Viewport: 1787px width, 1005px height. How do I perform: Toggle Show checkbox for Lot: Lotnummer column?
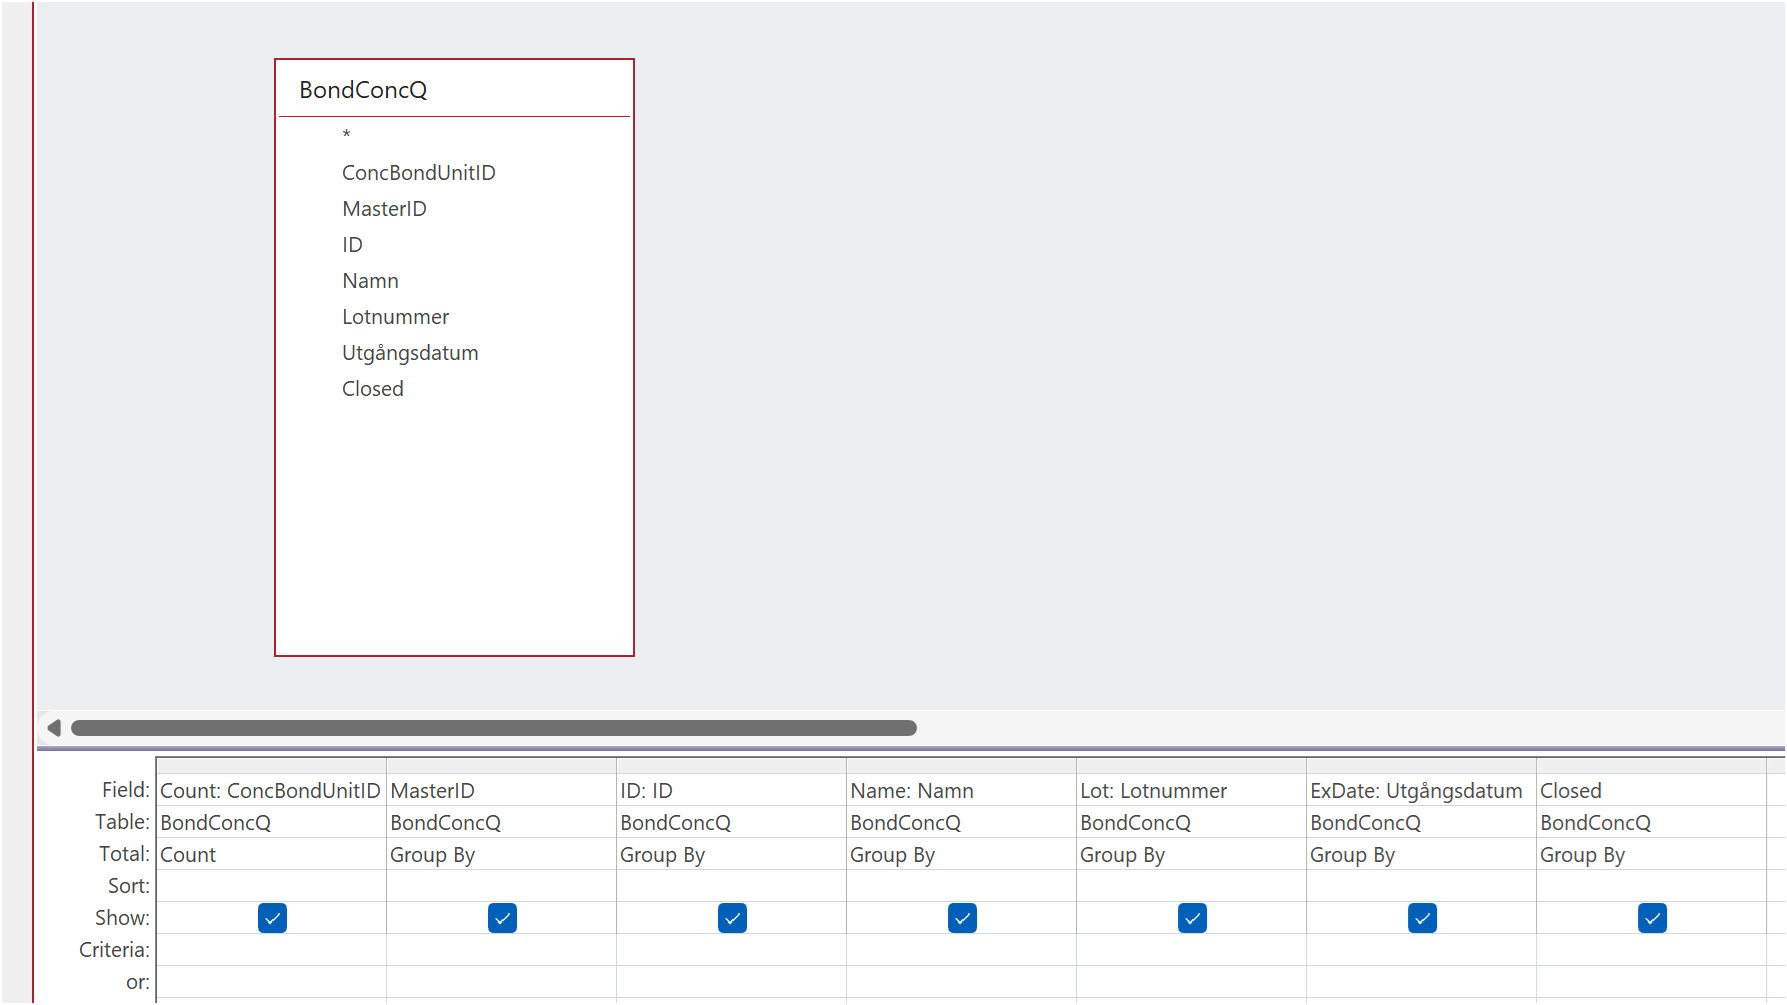pyautogui.click(x=1191, y=917)
